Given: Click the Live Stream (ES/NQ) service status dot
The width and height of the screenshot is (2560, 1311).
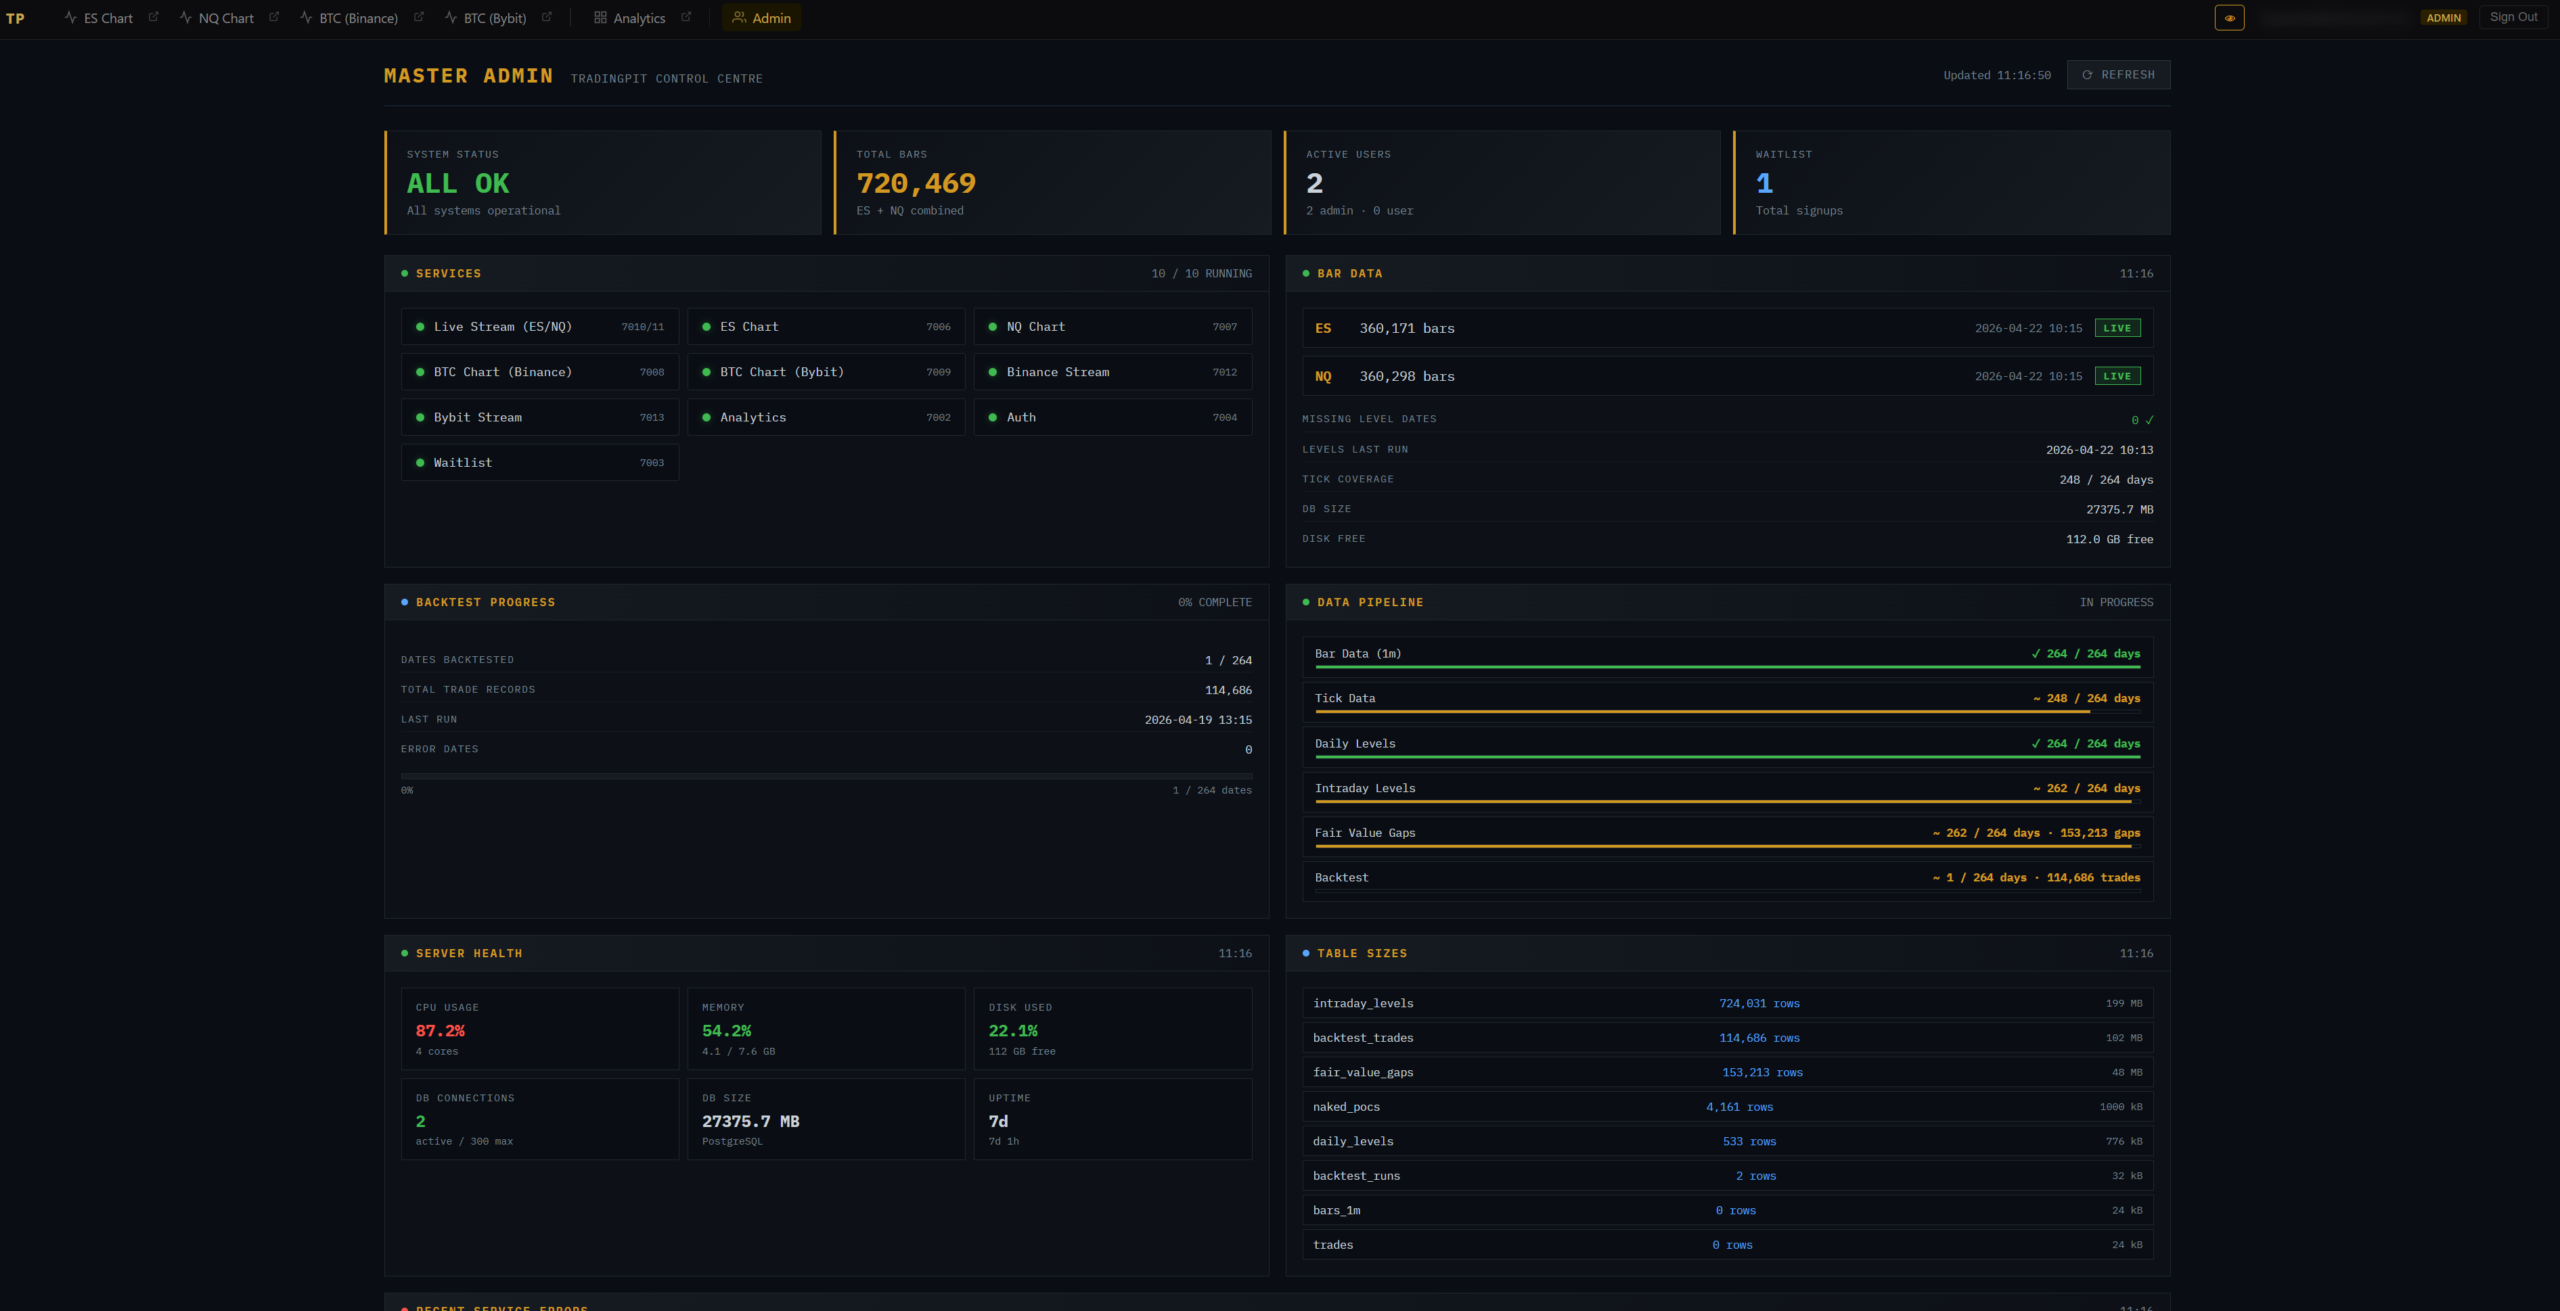Looking at the screenshot, I should point(420,327).
